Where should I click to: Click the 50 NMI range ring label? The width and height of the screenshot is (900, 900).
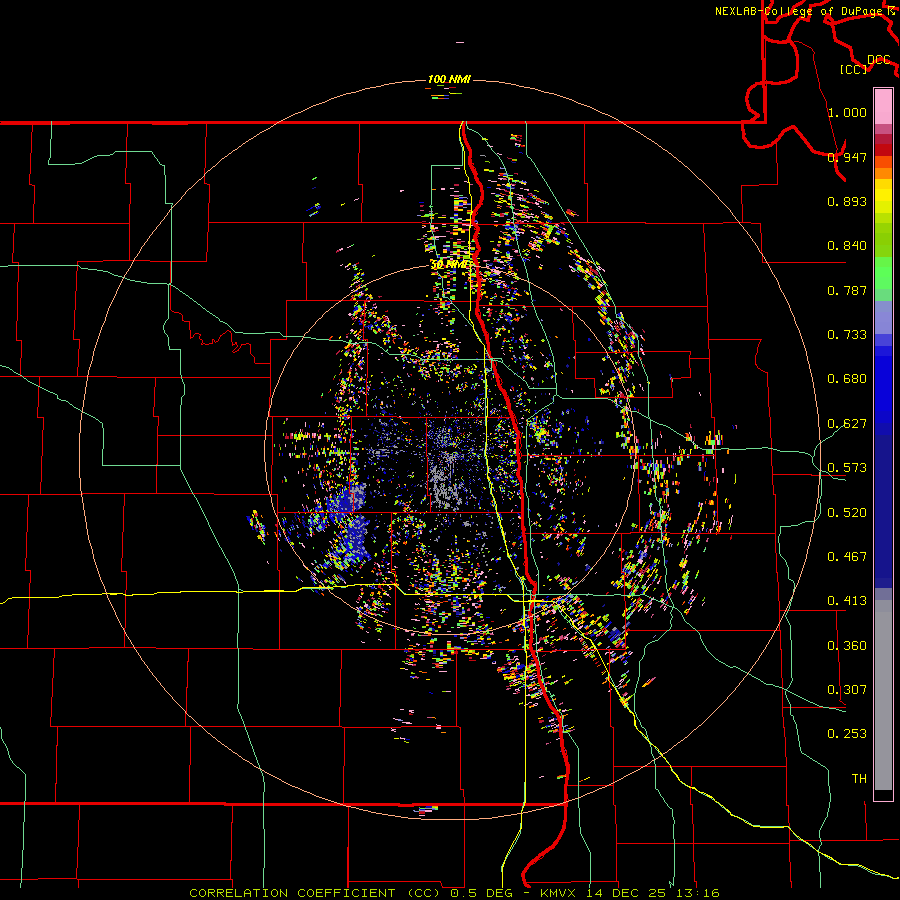point(449,265)
